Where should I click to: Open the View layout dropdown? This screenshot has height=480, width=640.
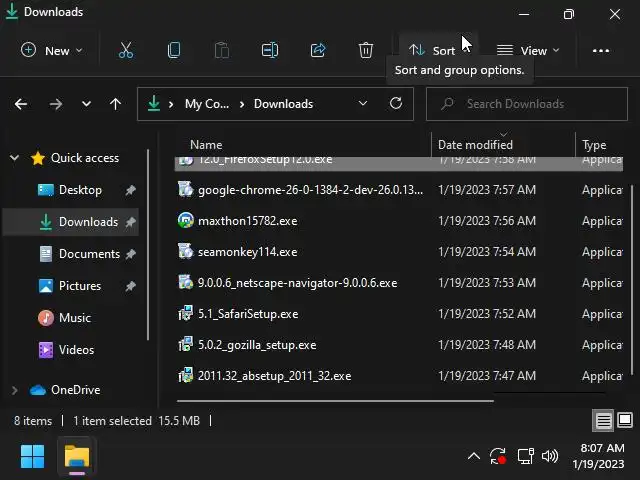coord(528,51)
